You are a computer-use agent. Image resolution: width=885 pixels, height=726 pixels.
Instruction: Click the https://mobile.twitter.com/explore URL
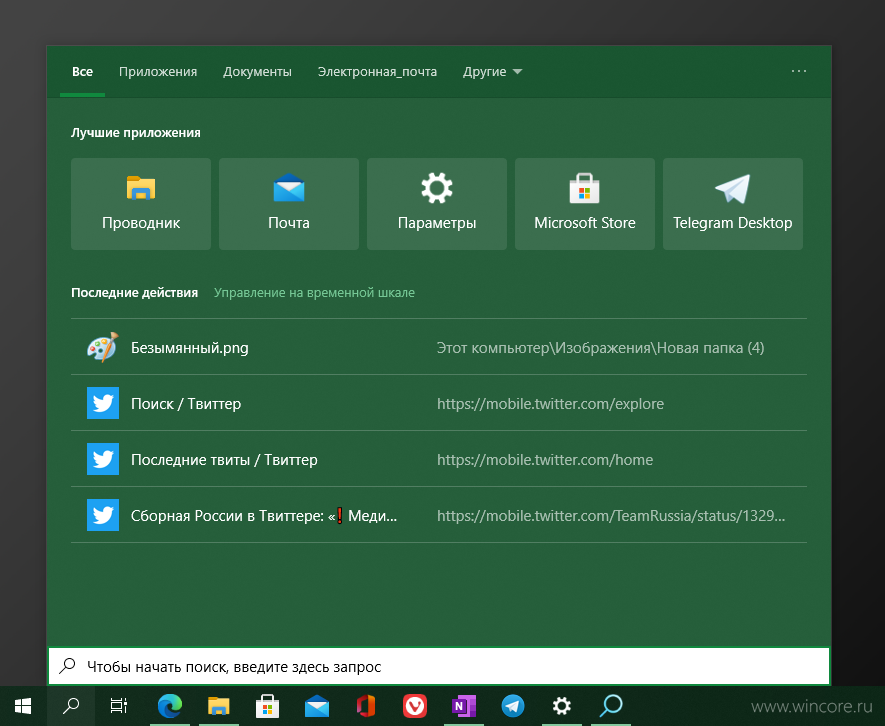tap(550, 403)
